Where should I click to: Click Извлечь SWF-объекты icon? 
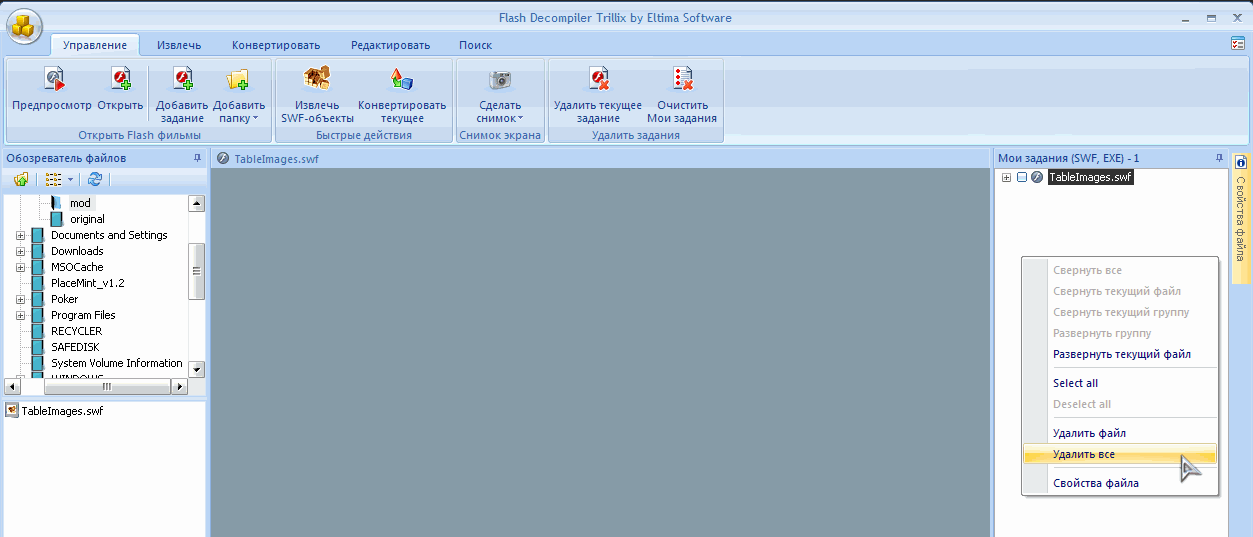coord(317,80)
